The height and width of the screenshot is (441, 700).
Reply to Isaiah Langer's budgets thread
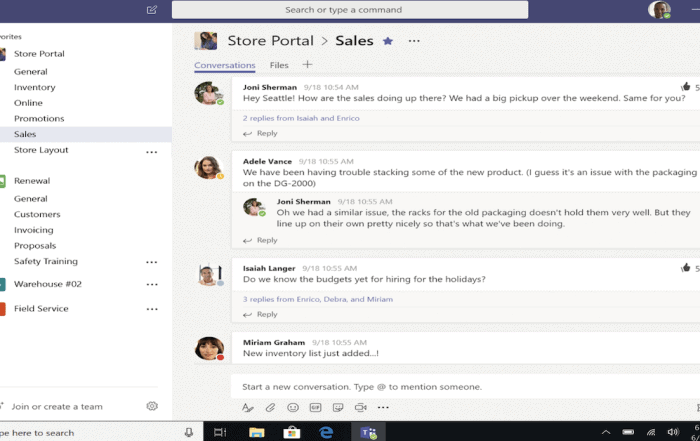[260, 314]
